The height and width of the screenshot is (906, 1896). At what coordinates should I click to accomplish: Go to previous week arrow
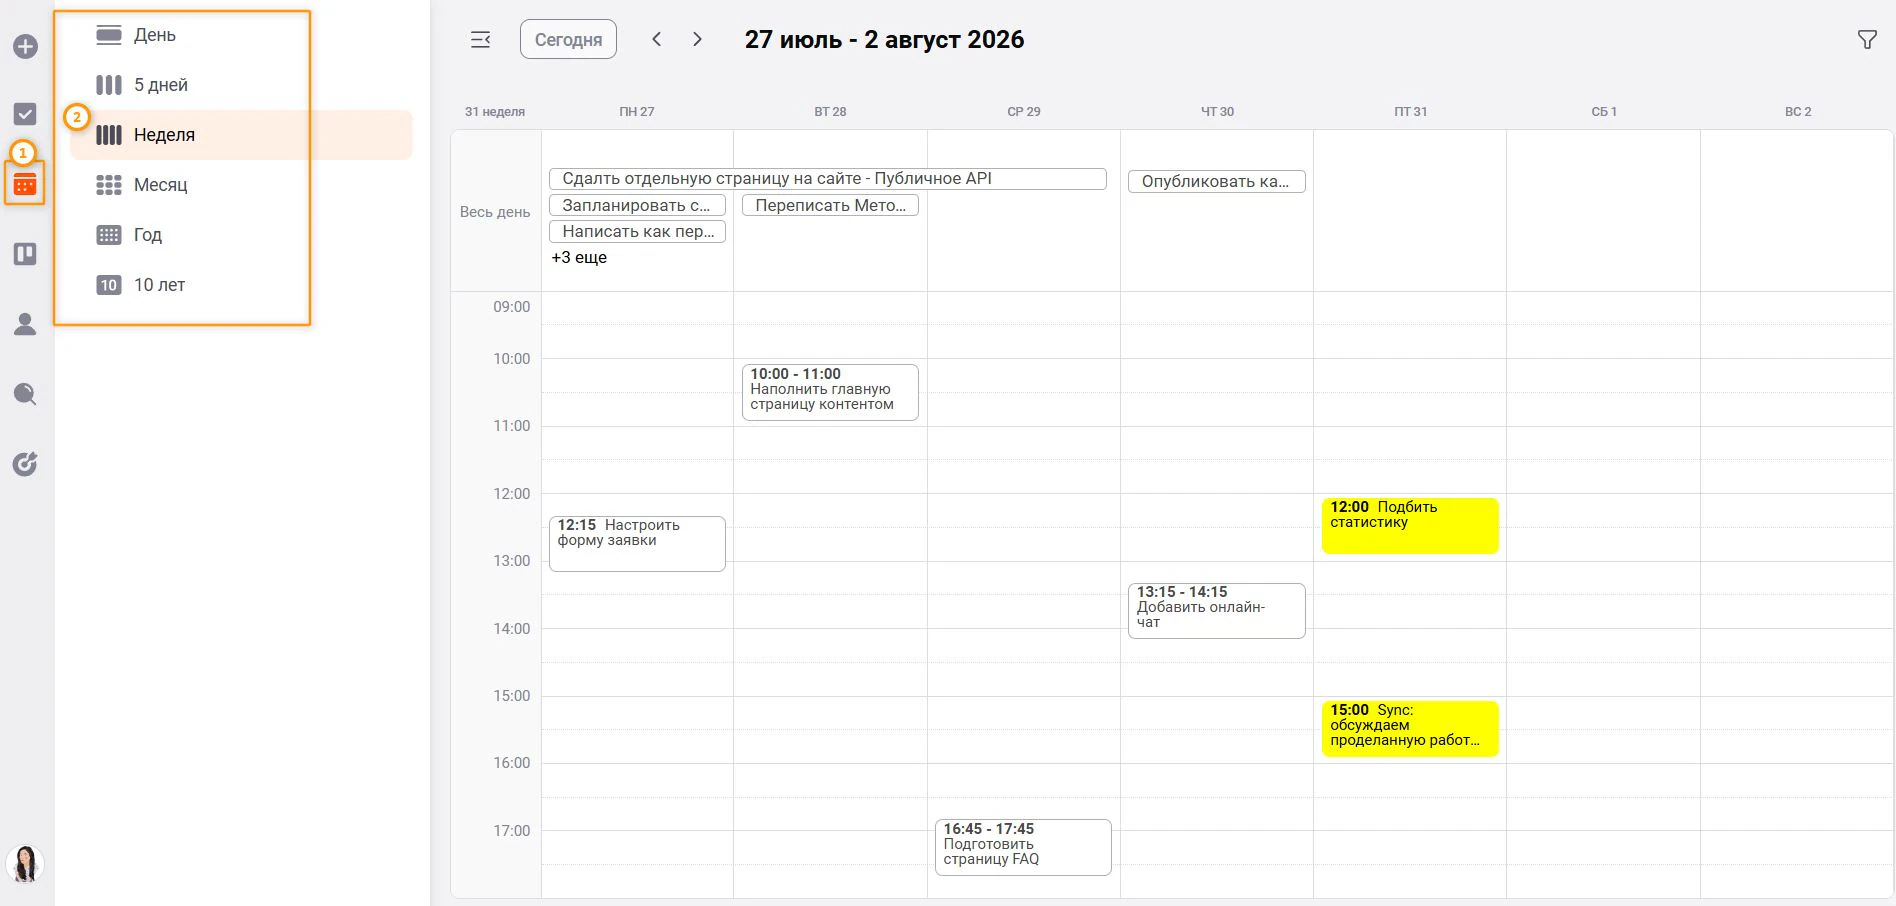point(657,39)
